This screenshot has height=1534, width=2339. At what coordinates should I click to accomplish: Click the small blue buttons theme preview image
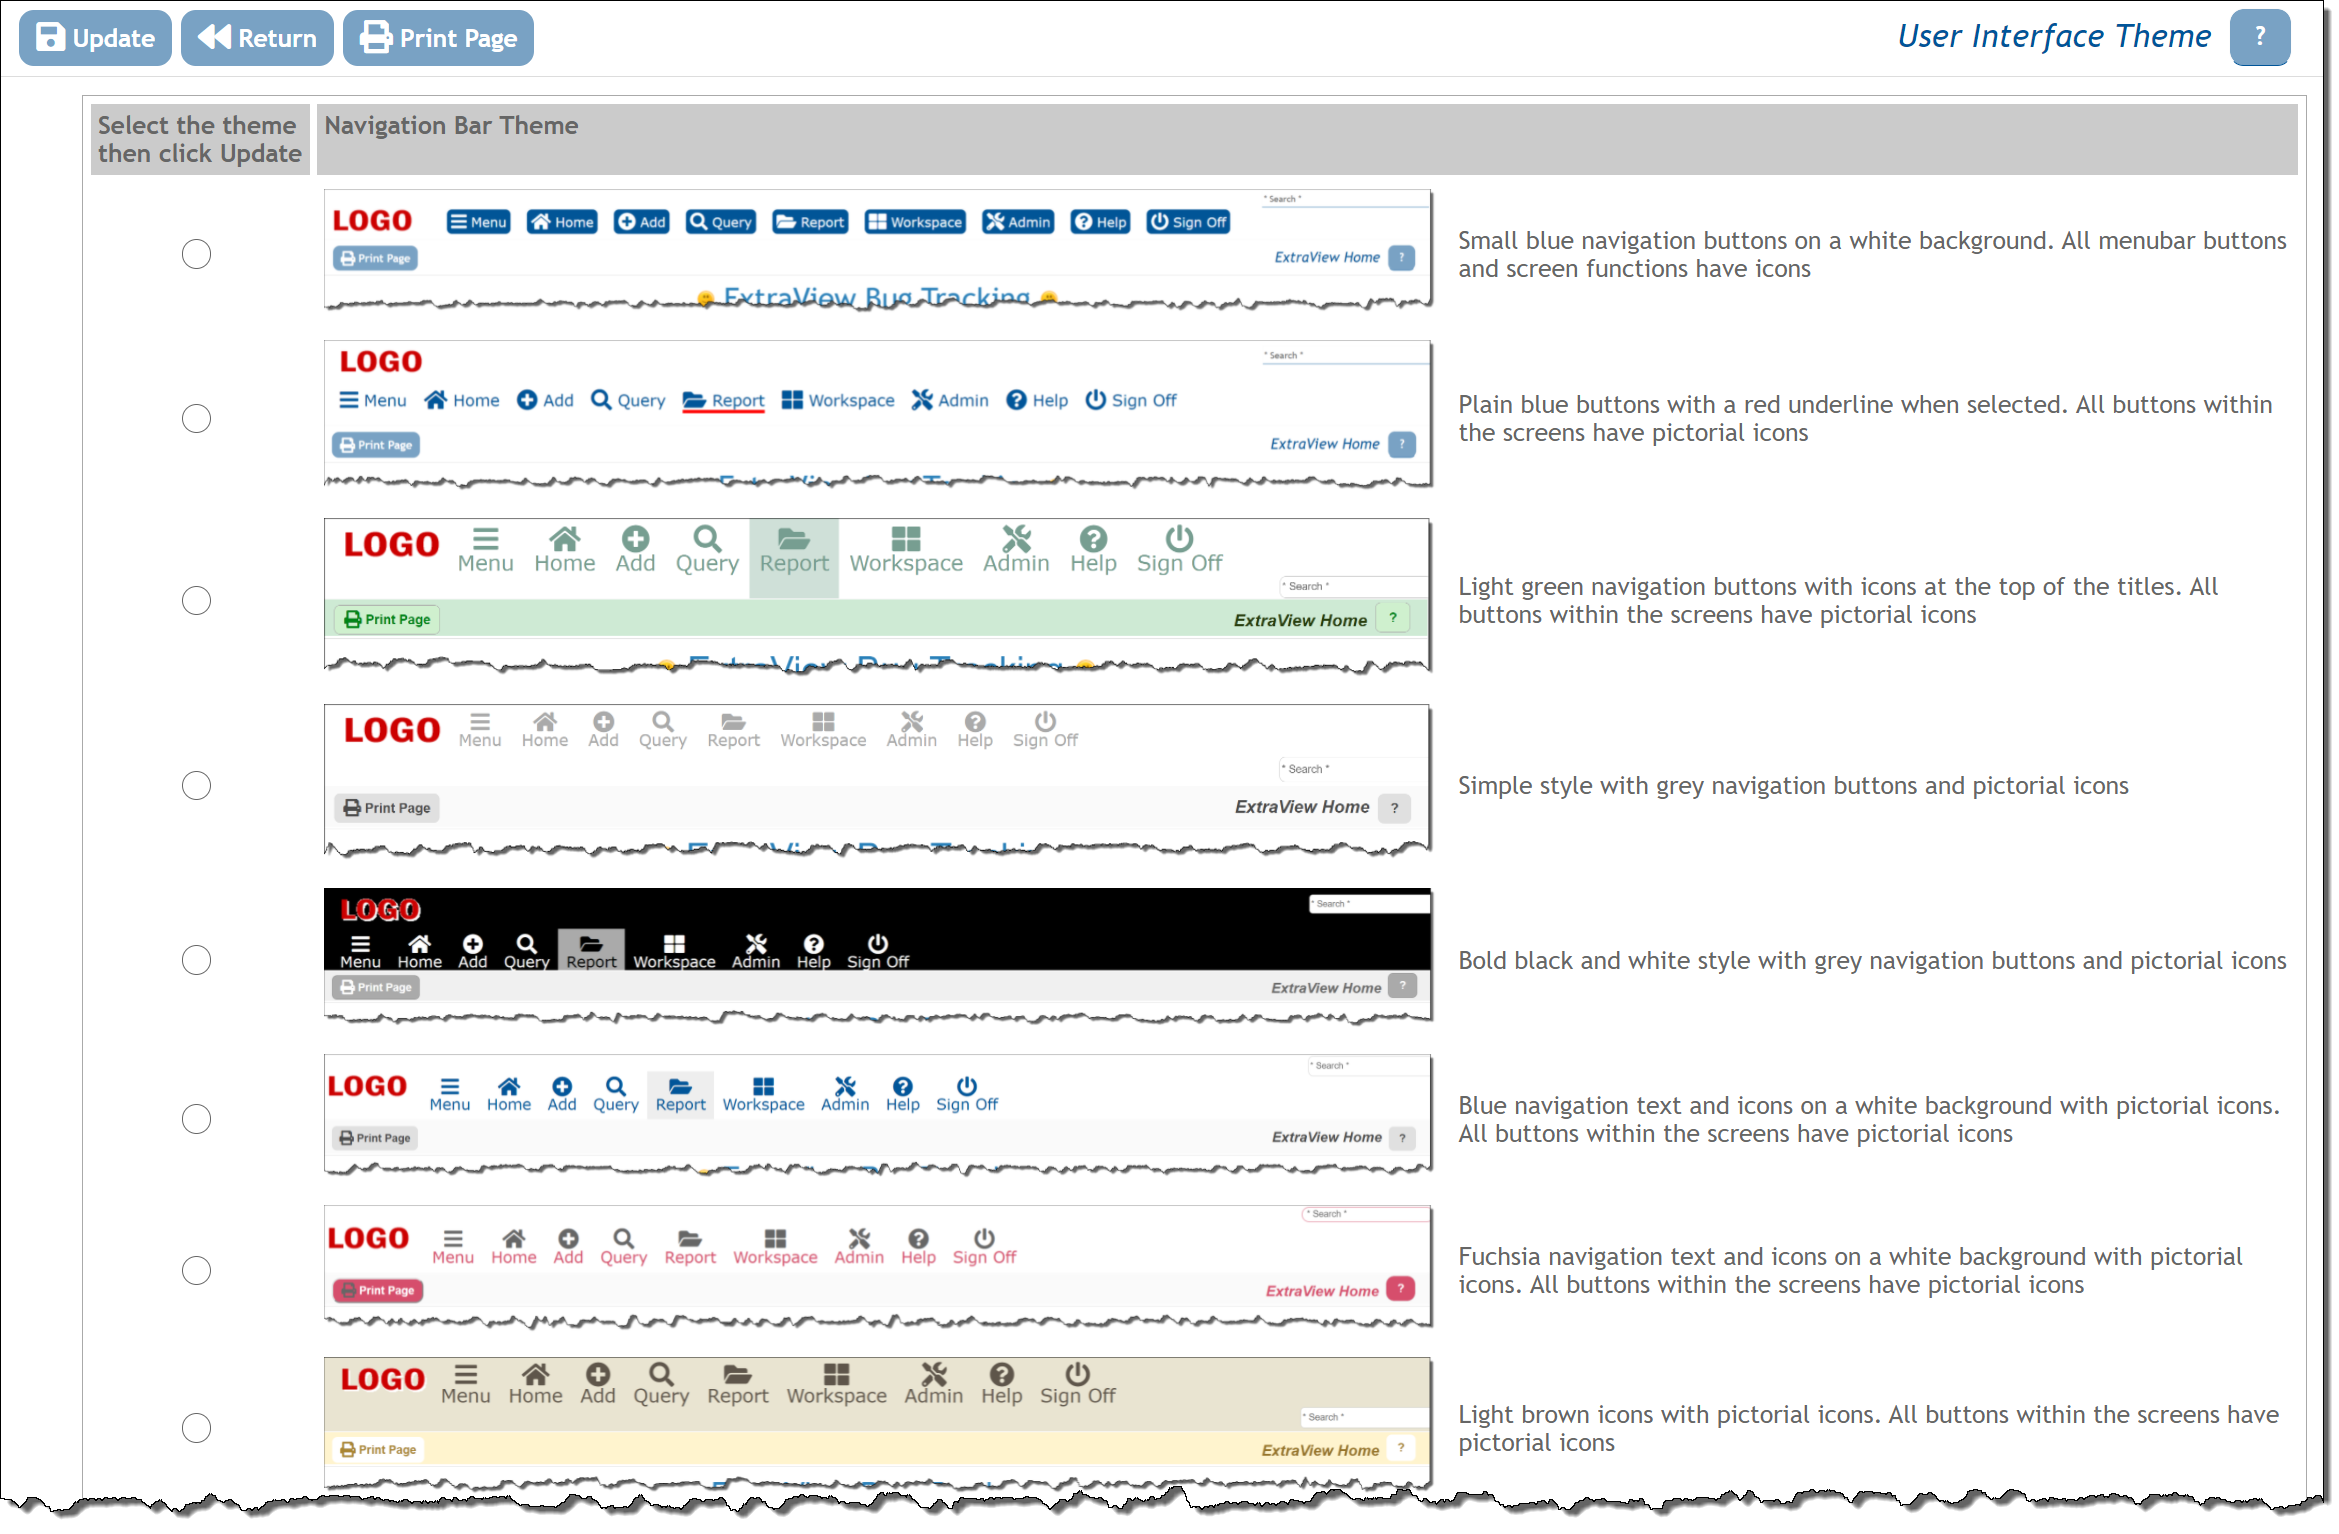878,250
